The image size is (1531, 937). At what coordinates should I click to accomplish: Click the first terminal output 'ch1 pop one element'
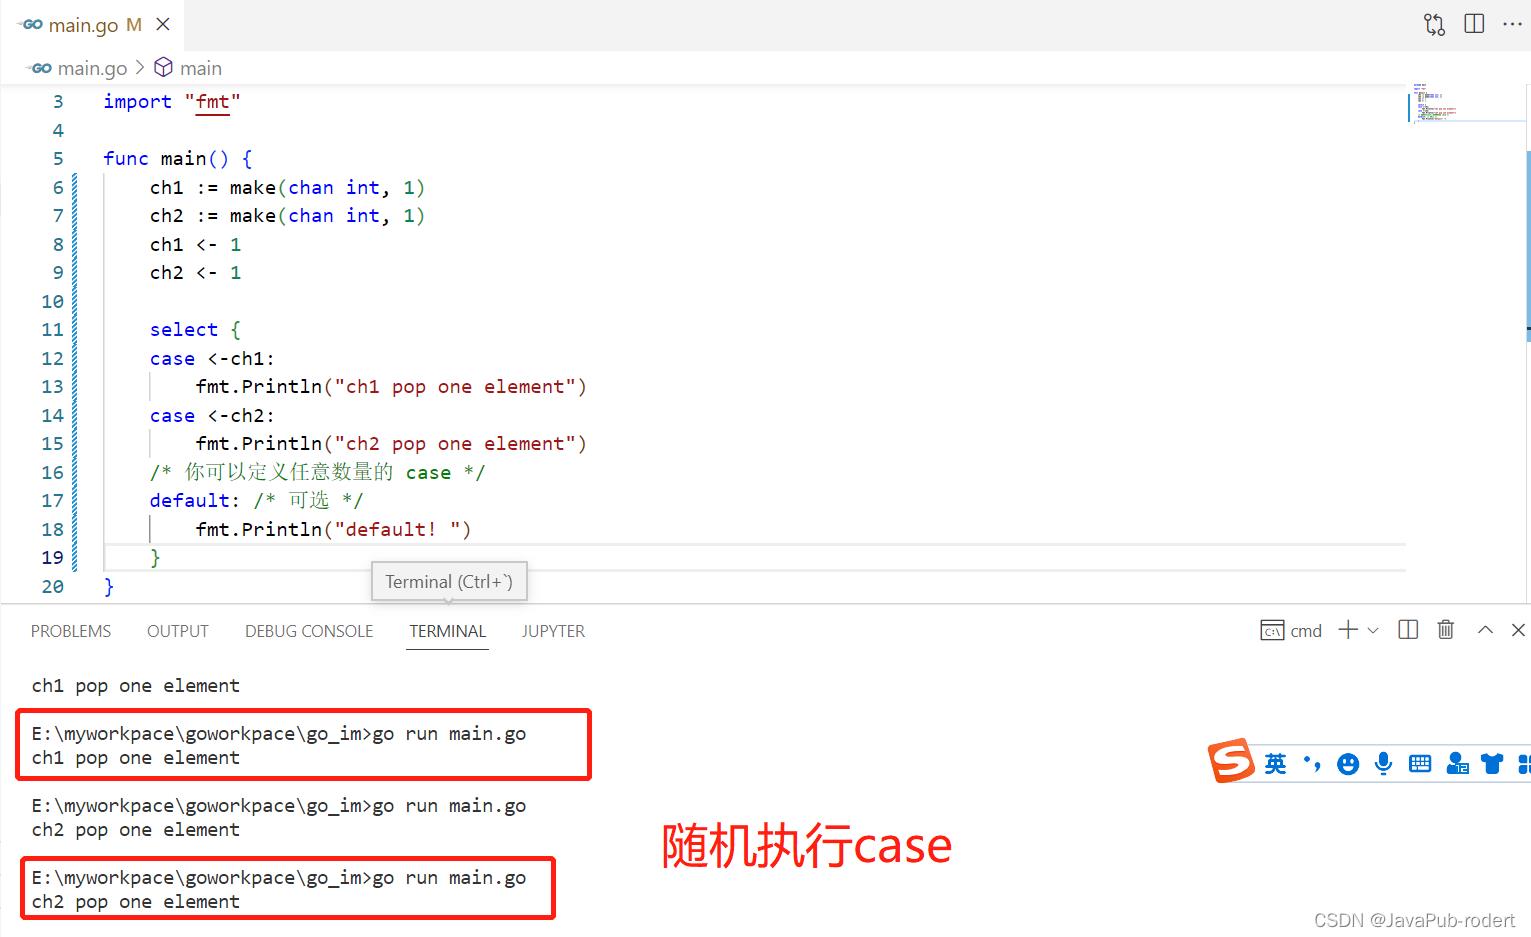pos(135,685)
